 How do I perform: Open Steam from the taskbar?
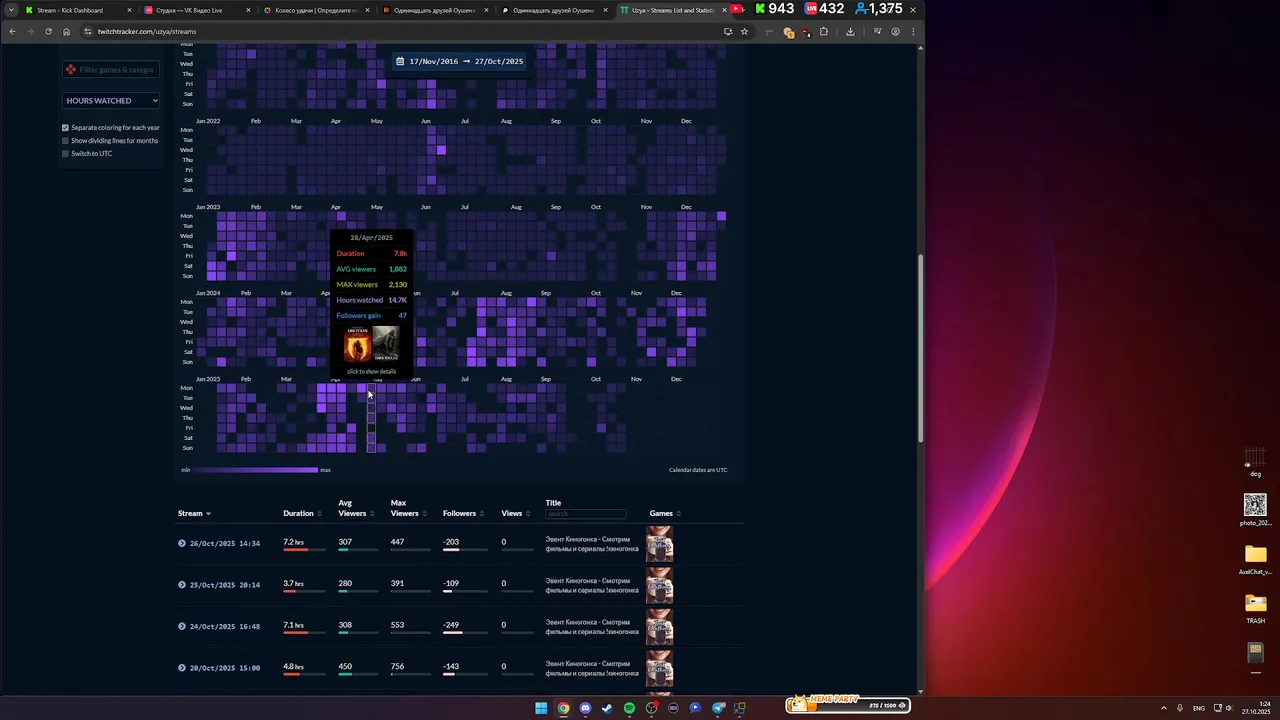(x=607, y=708)
